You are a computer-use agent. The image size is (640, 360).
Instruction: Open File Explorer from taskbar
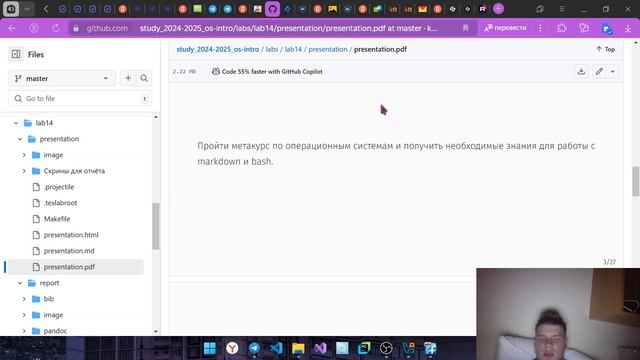point(298,348)
